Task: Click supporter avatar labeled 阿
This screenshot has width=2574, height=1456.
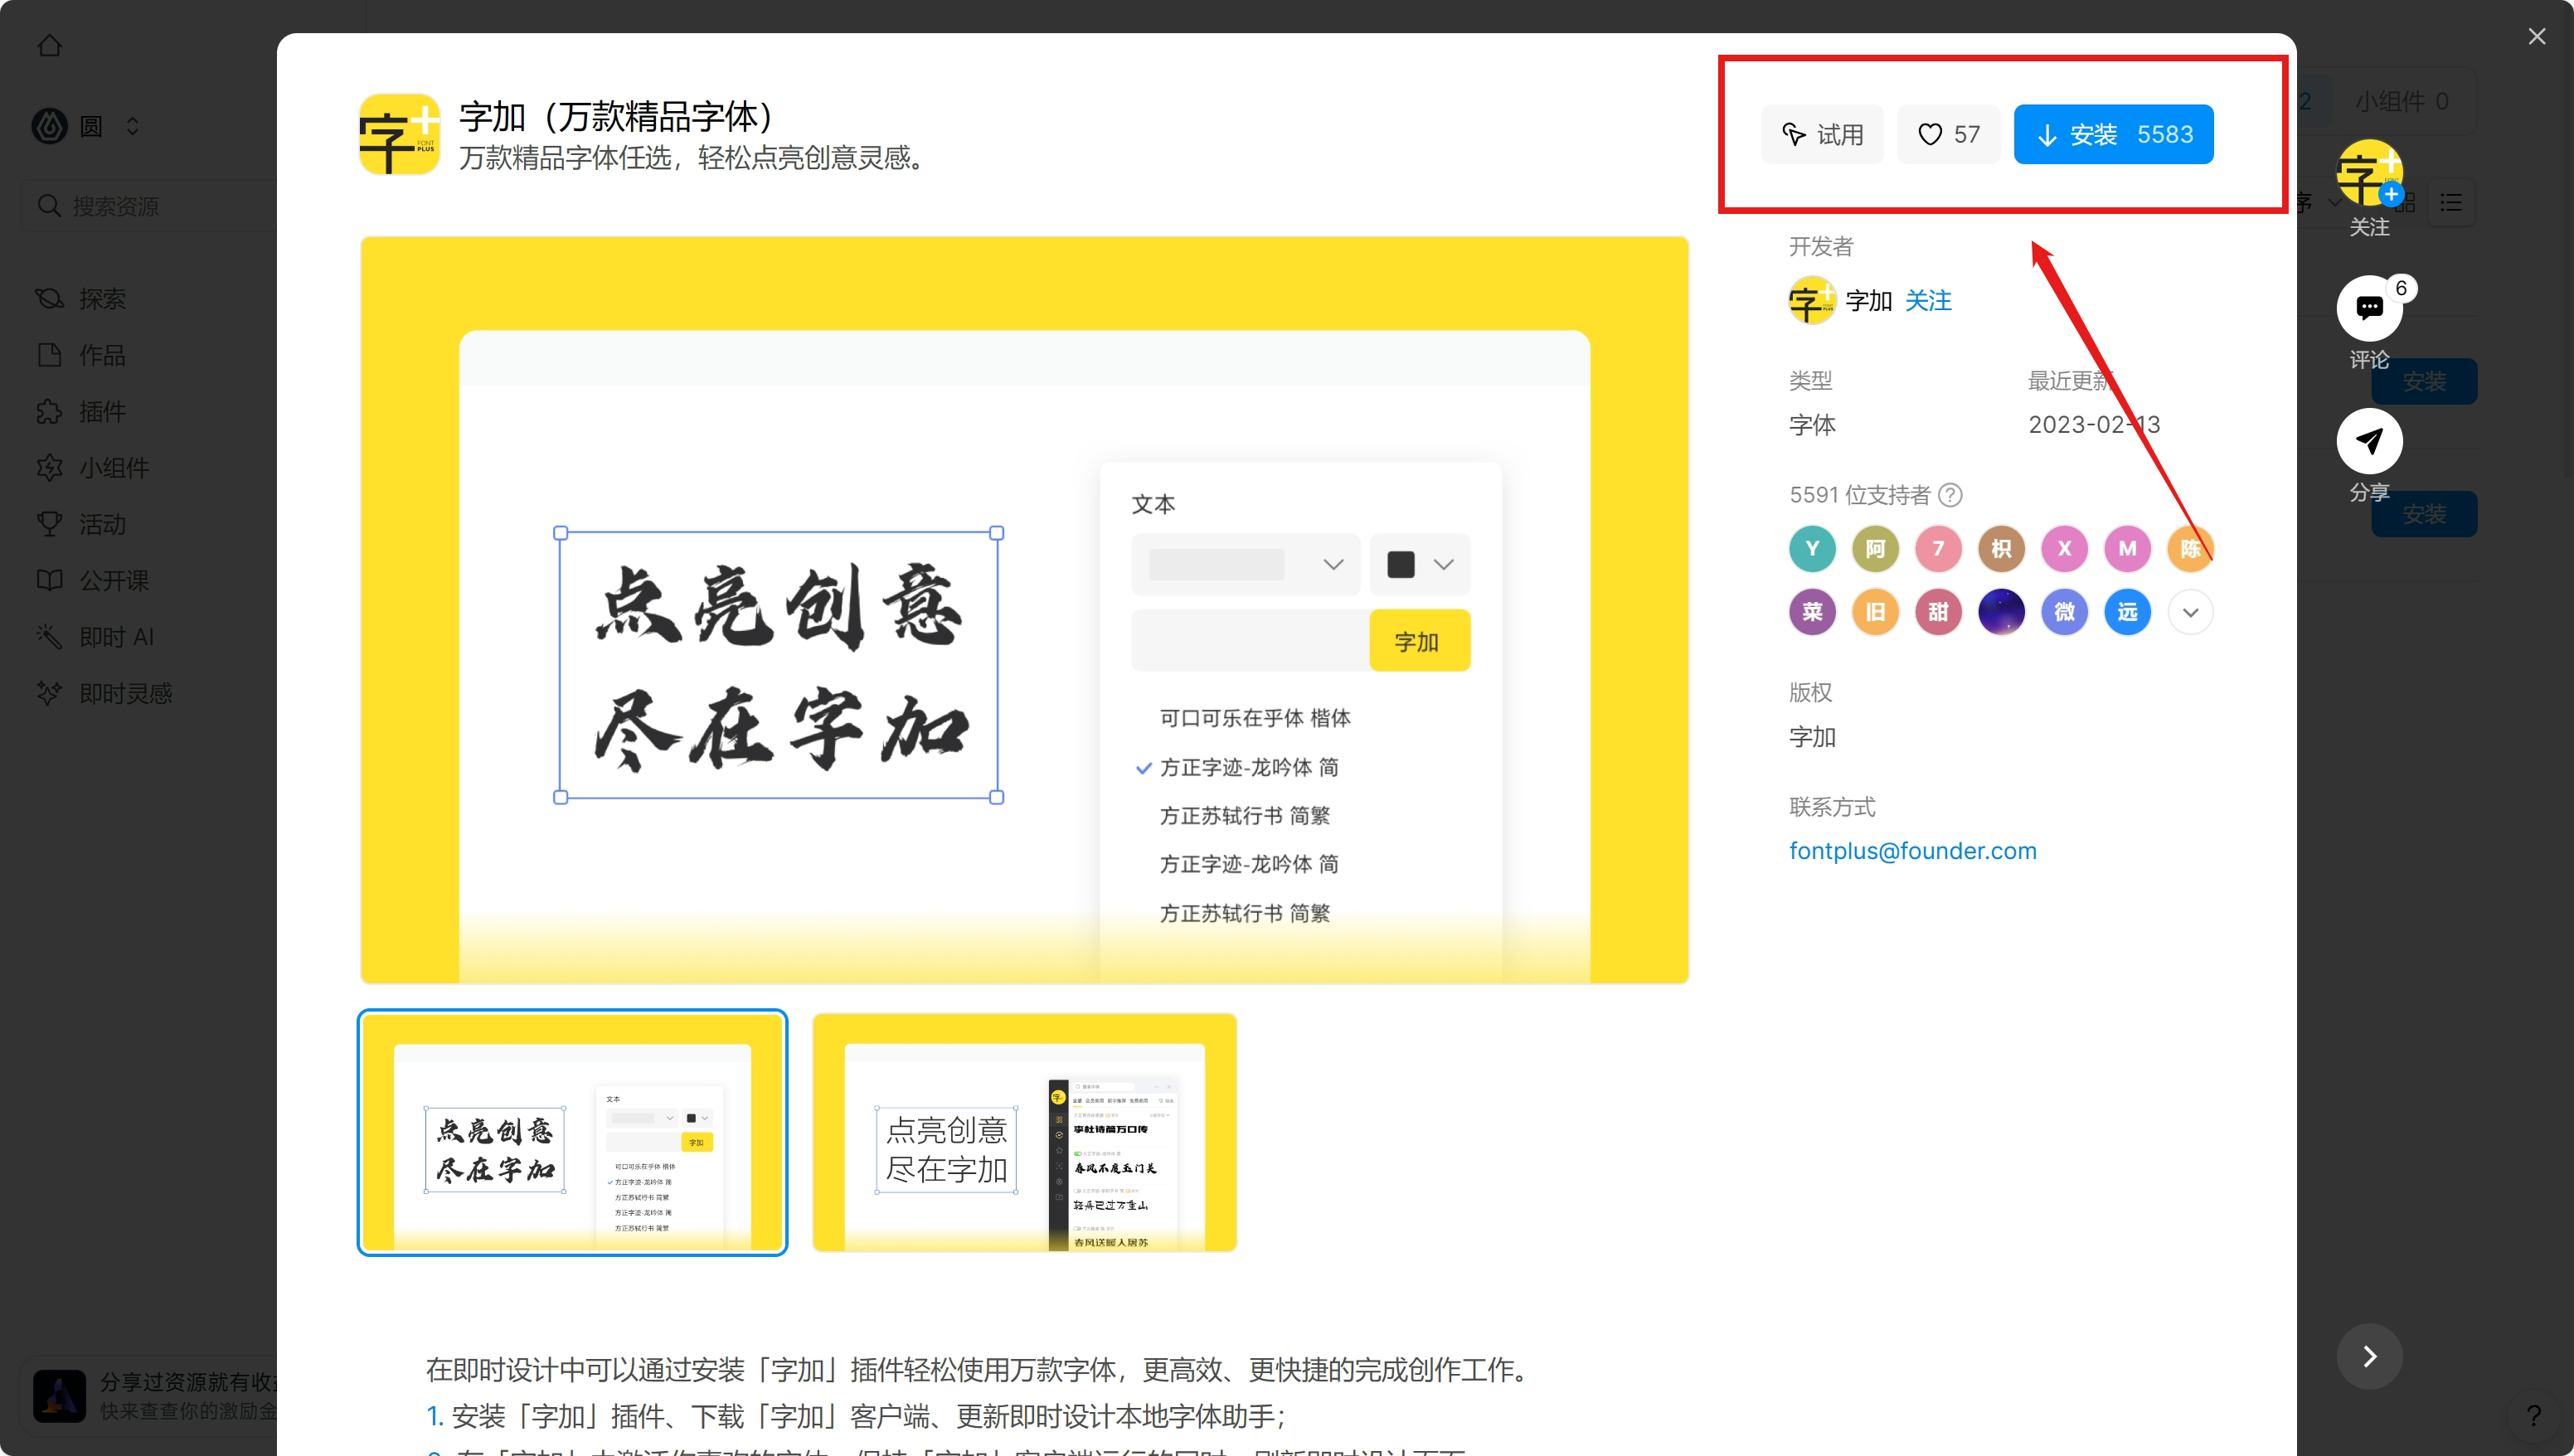Action: click(1875, 549)
